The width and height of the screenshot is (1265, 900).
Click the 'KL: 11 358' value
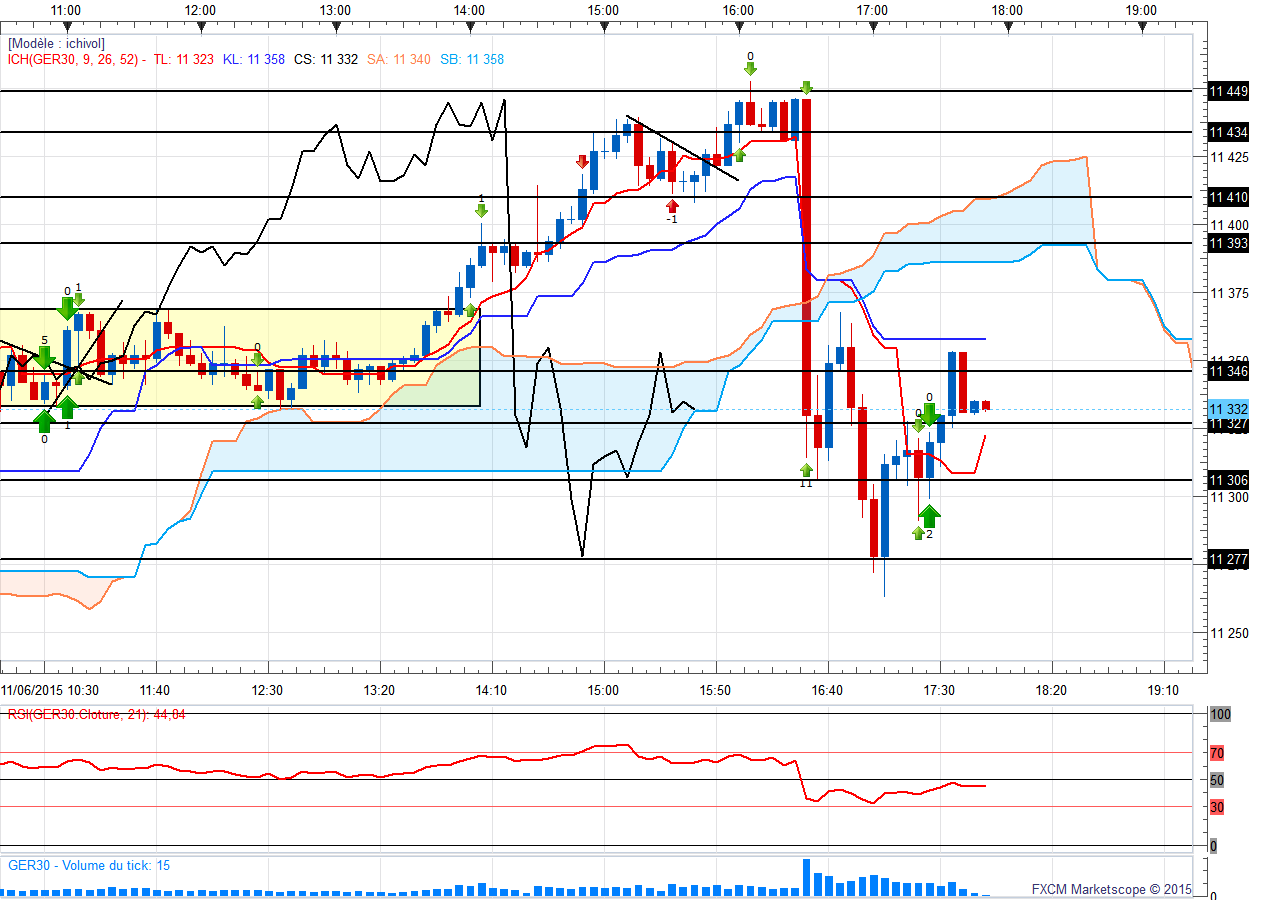pyautogui.click(x=254, y=59)
